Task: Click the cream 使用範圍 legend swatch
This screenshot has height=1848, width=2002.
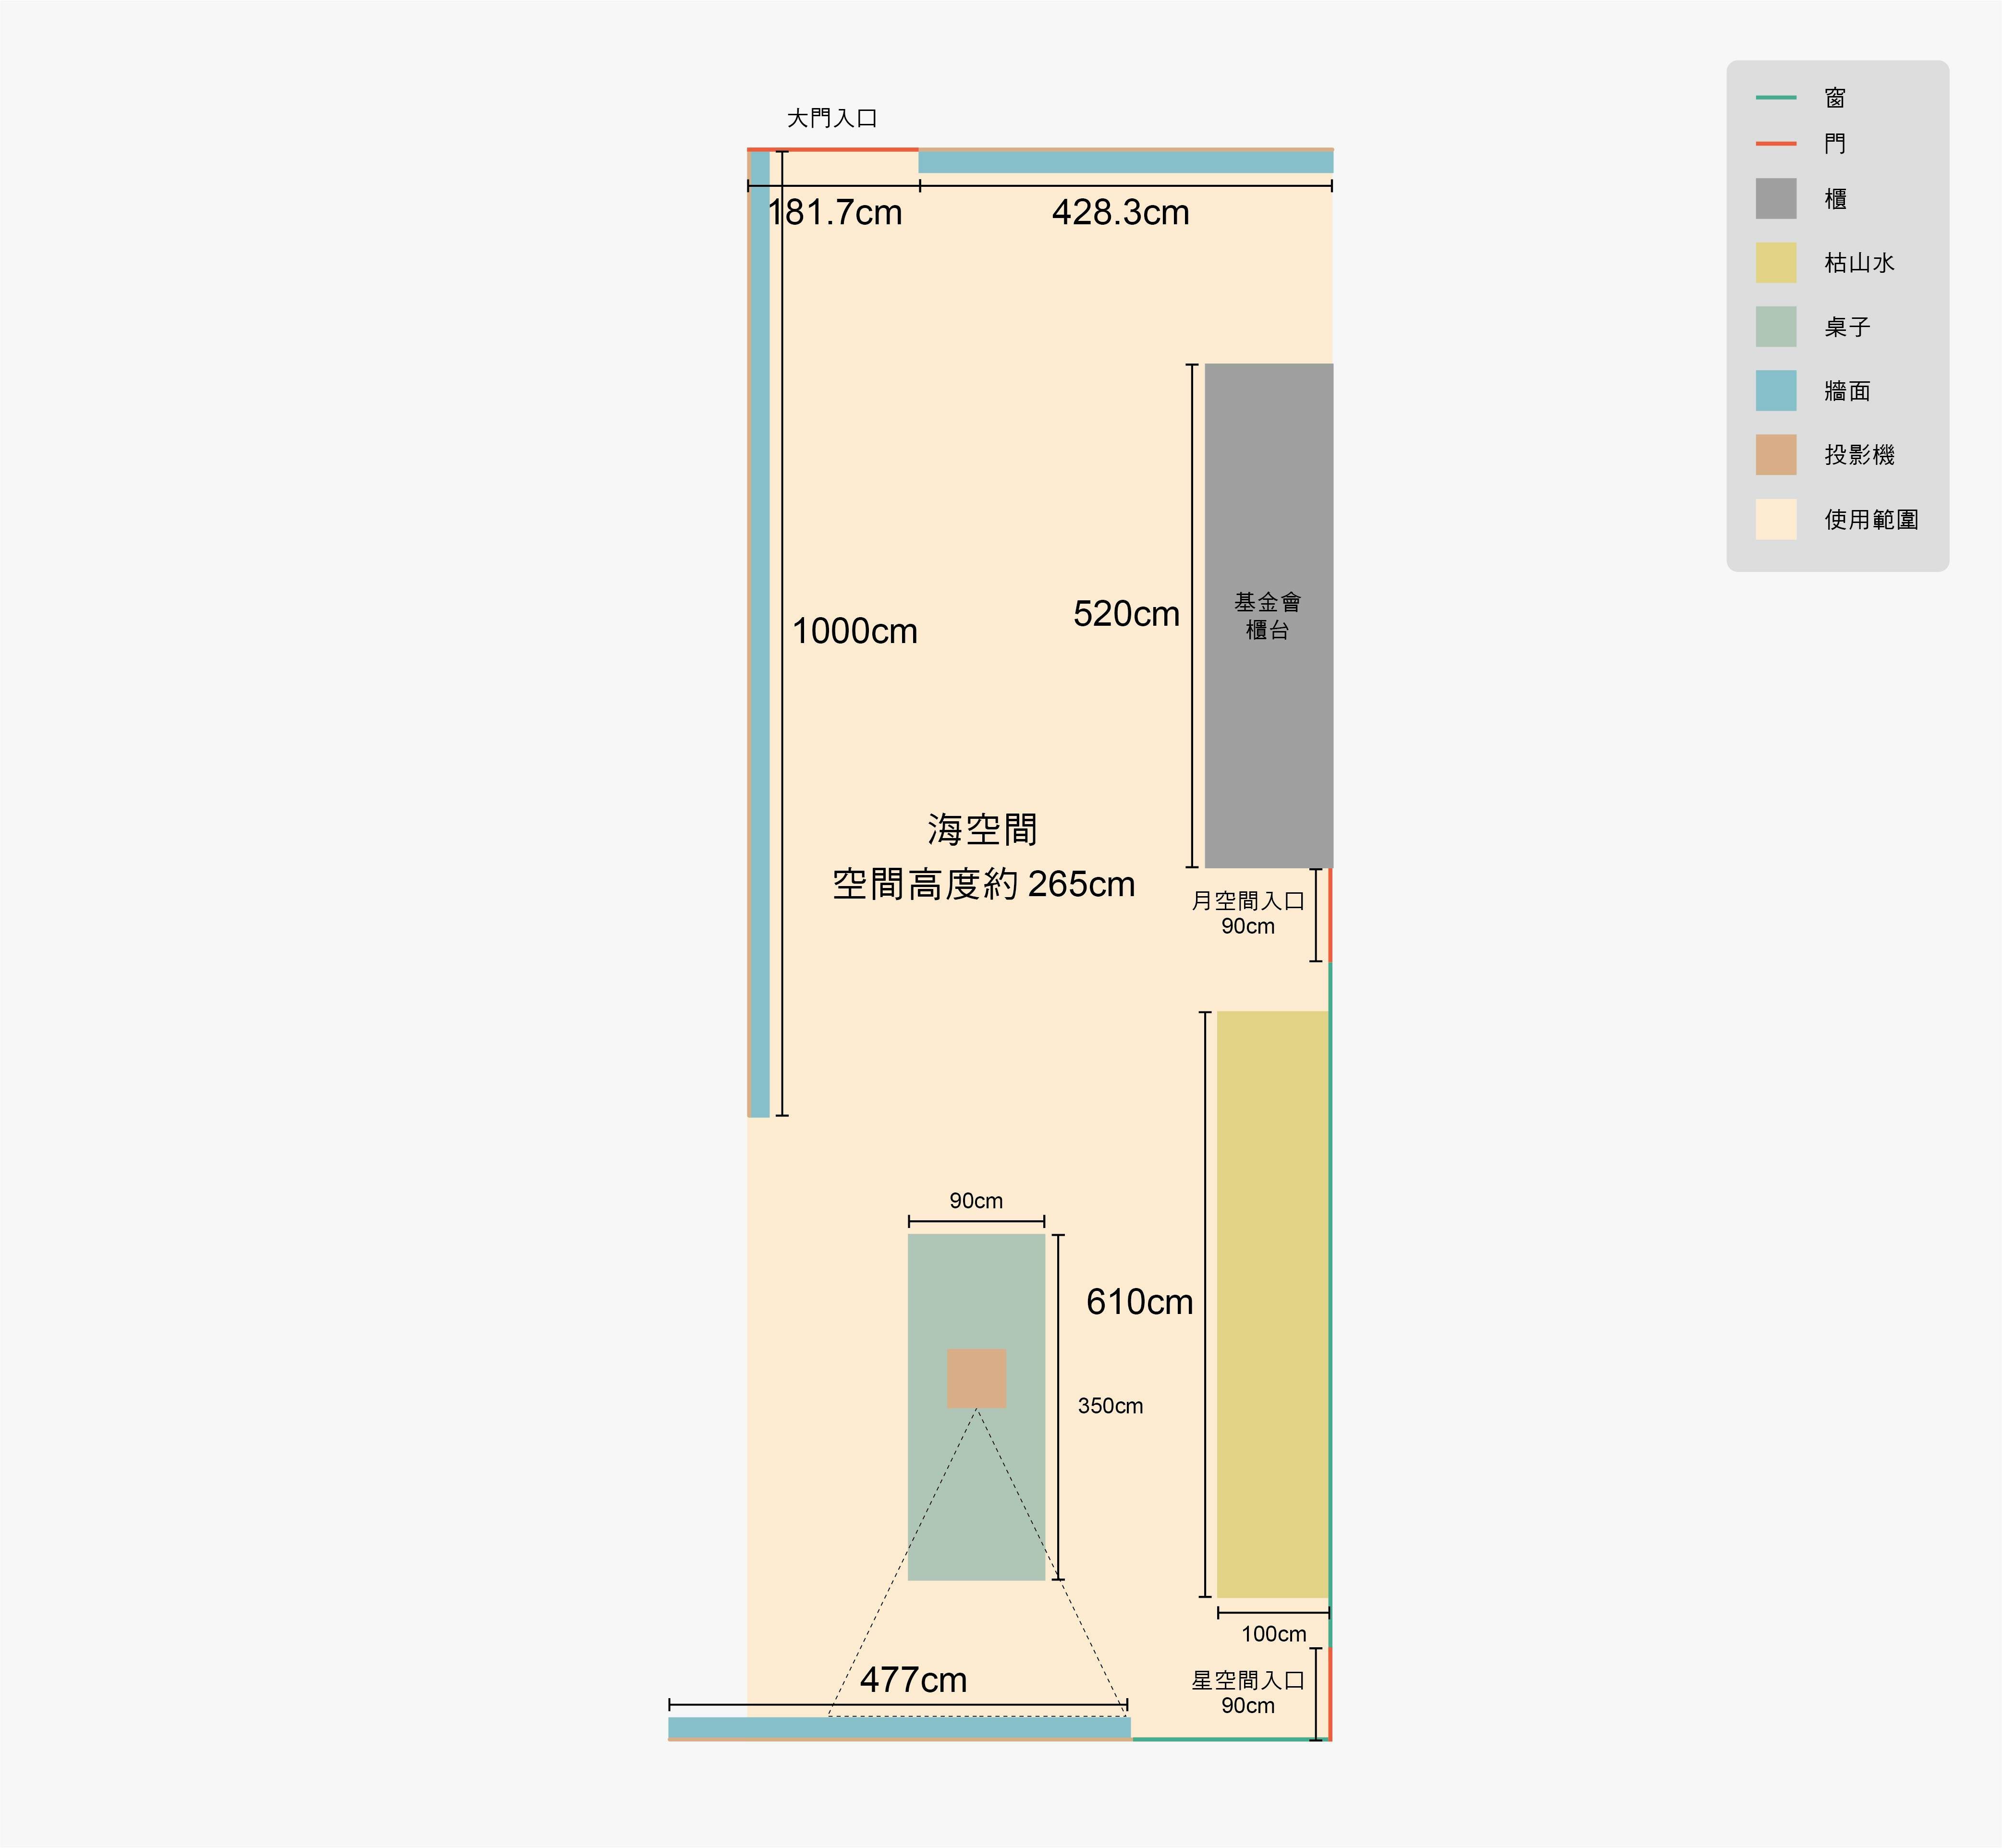Action: point(1775,519)
